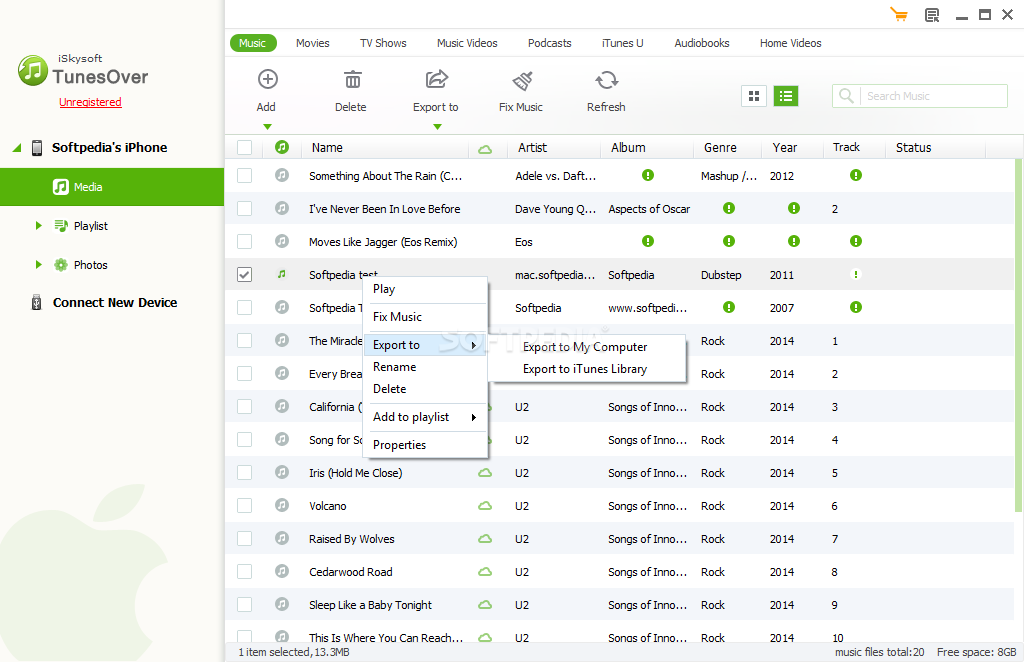Click the iPhone device icon in sidebar
This screenshot has width=1024, height=662.
pos(37,148)
